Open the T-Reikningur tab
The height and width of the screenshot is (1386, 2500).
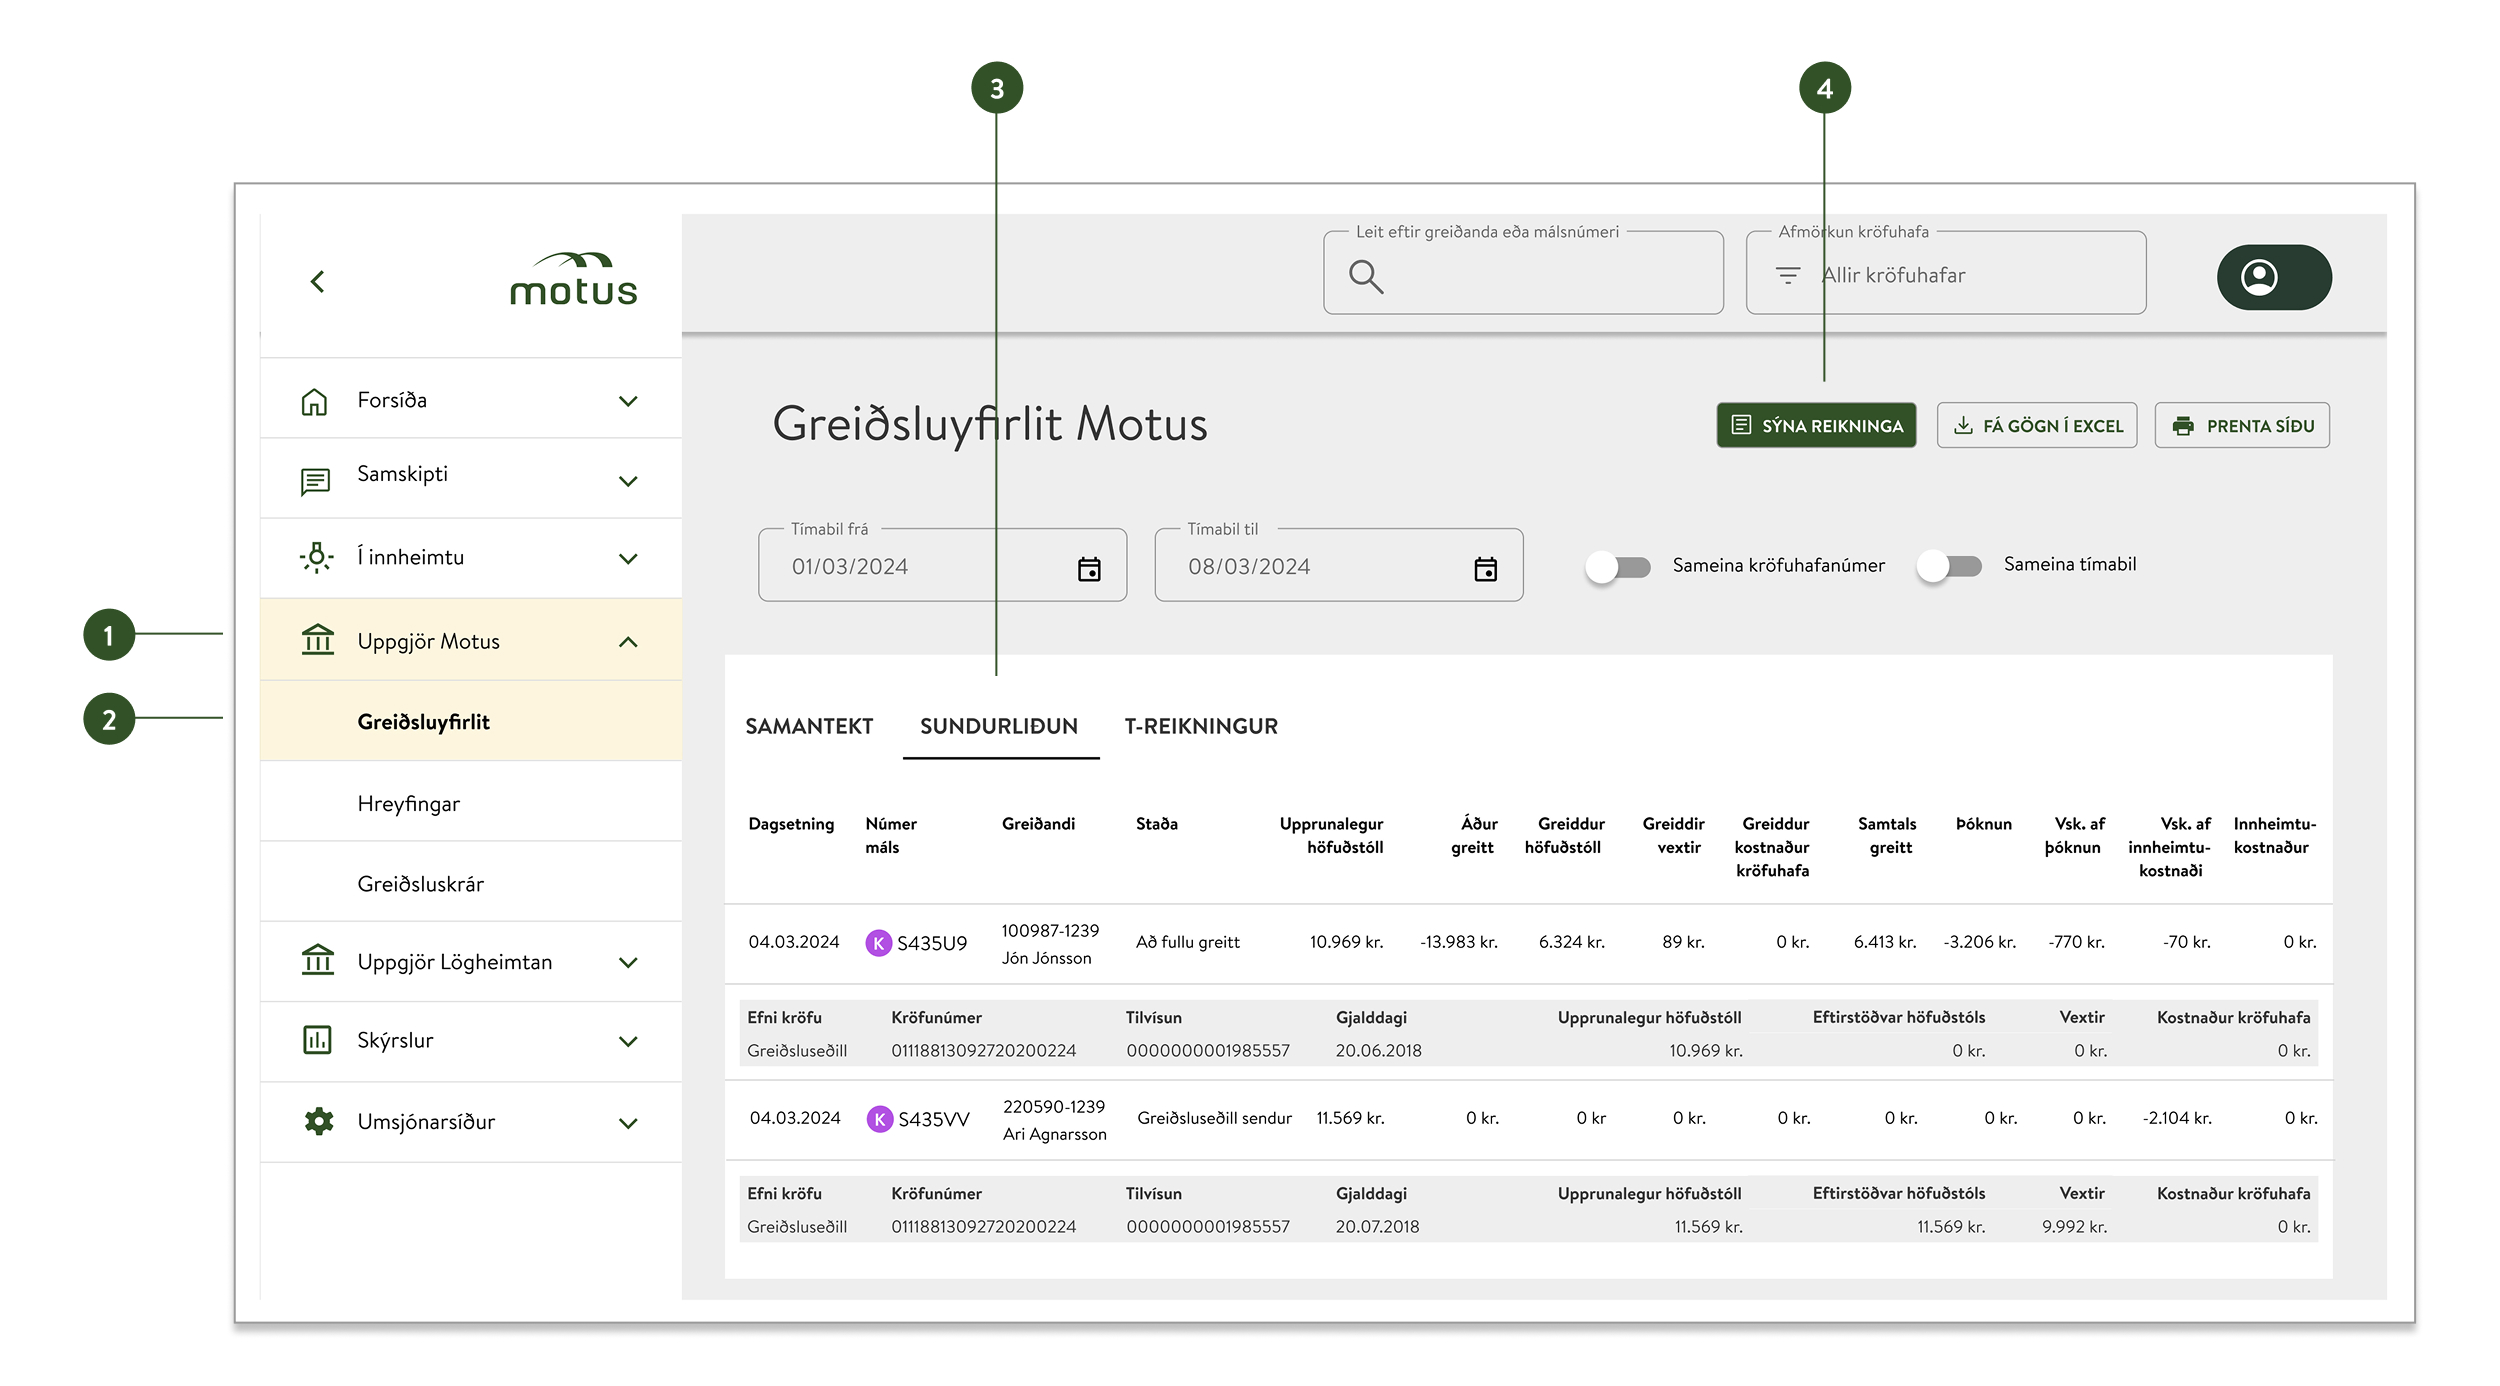pos(1200,726)
